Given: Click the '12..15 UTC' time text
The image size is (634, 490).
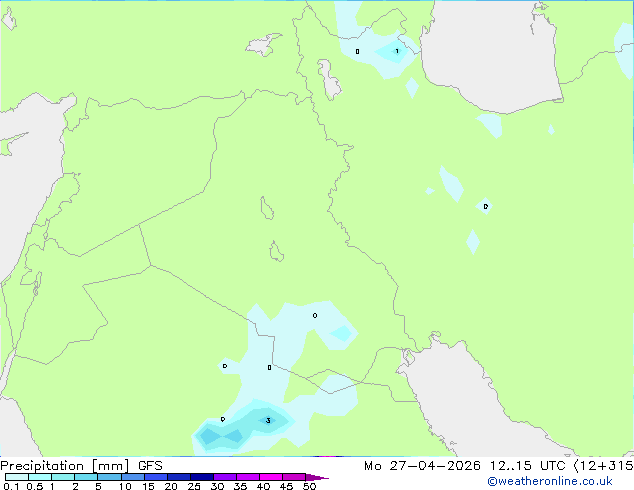Looking at the screenshot, I should click(527, 466).
